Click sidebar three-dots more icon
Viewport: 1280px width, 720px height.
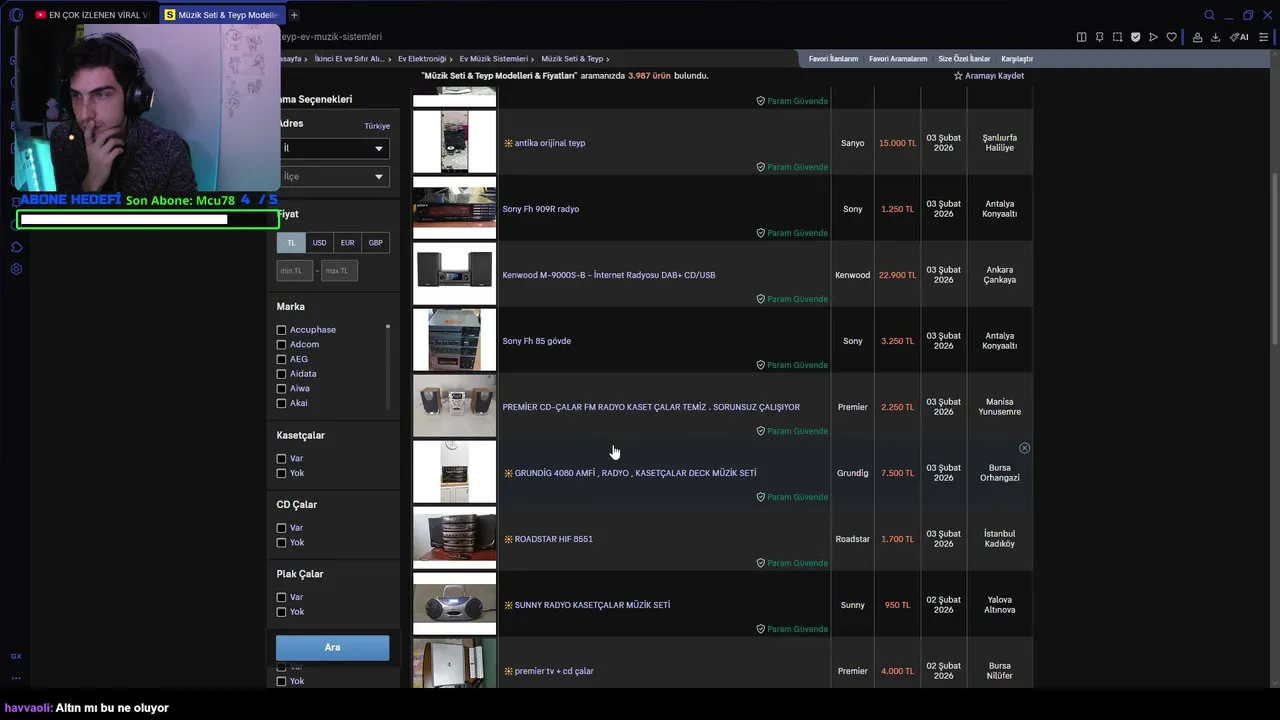click(x=16, y=677)
